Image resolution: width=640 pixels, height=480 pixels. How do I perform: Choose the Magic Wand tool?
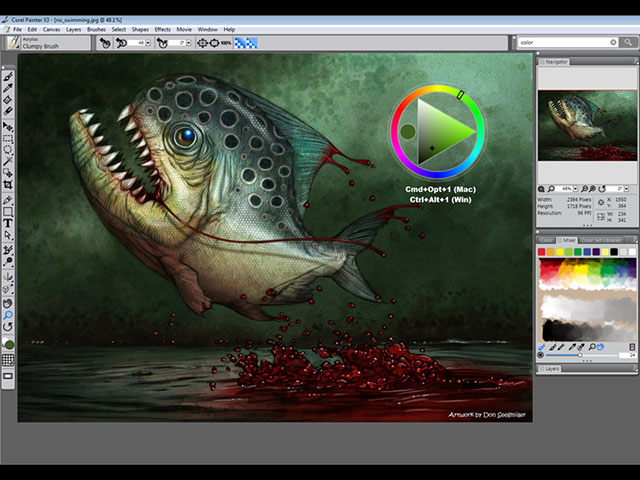coord(8,161)
